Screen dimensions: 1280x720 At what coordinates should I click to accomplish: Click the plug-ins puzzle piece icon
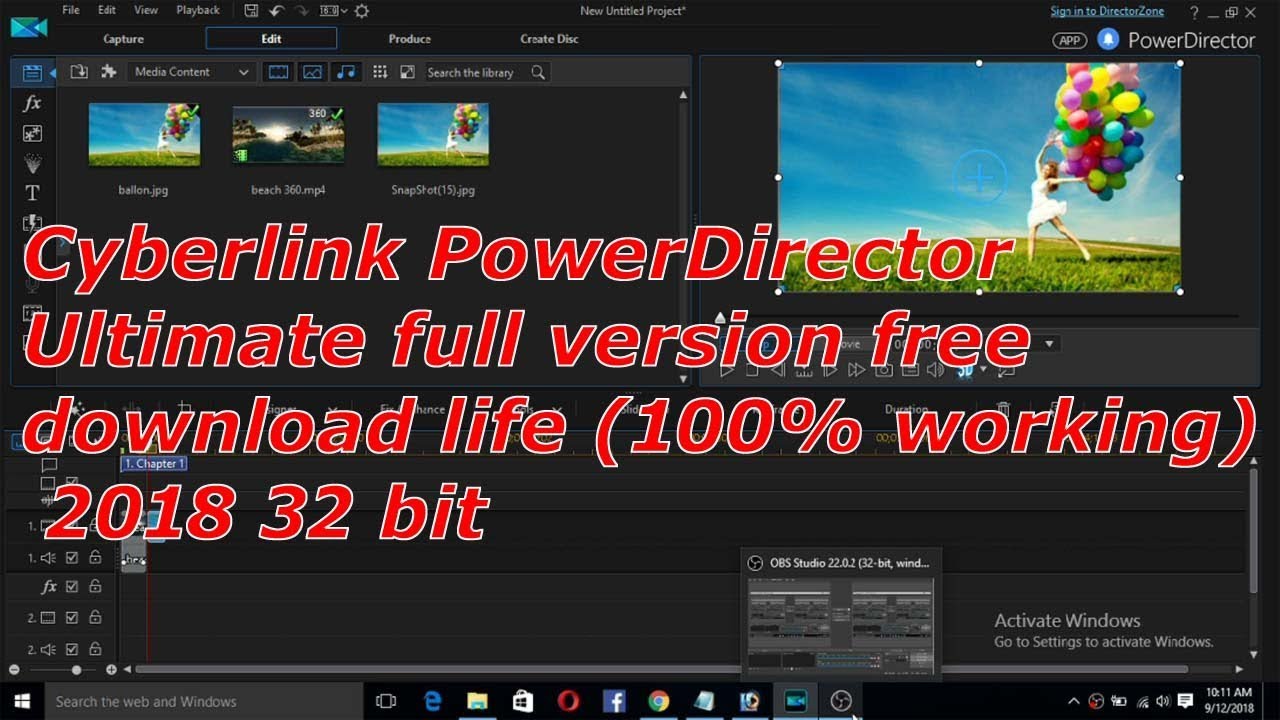109,72
